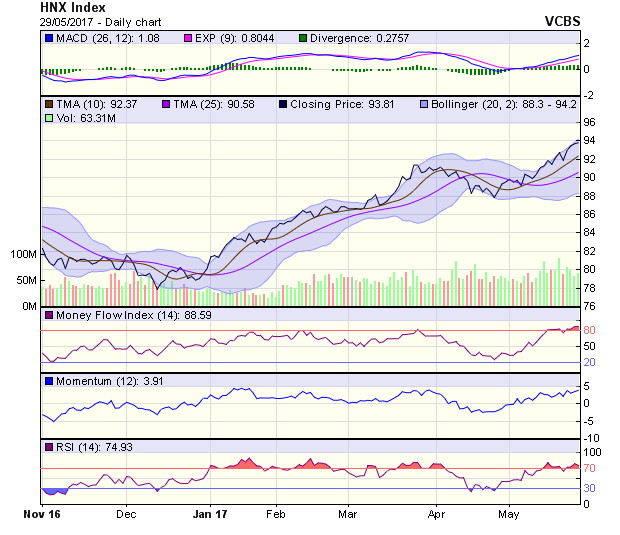This screenshot has width=620, height=535.
Task: Select the Nov 16 date axis label
Action: coord(41,515)
